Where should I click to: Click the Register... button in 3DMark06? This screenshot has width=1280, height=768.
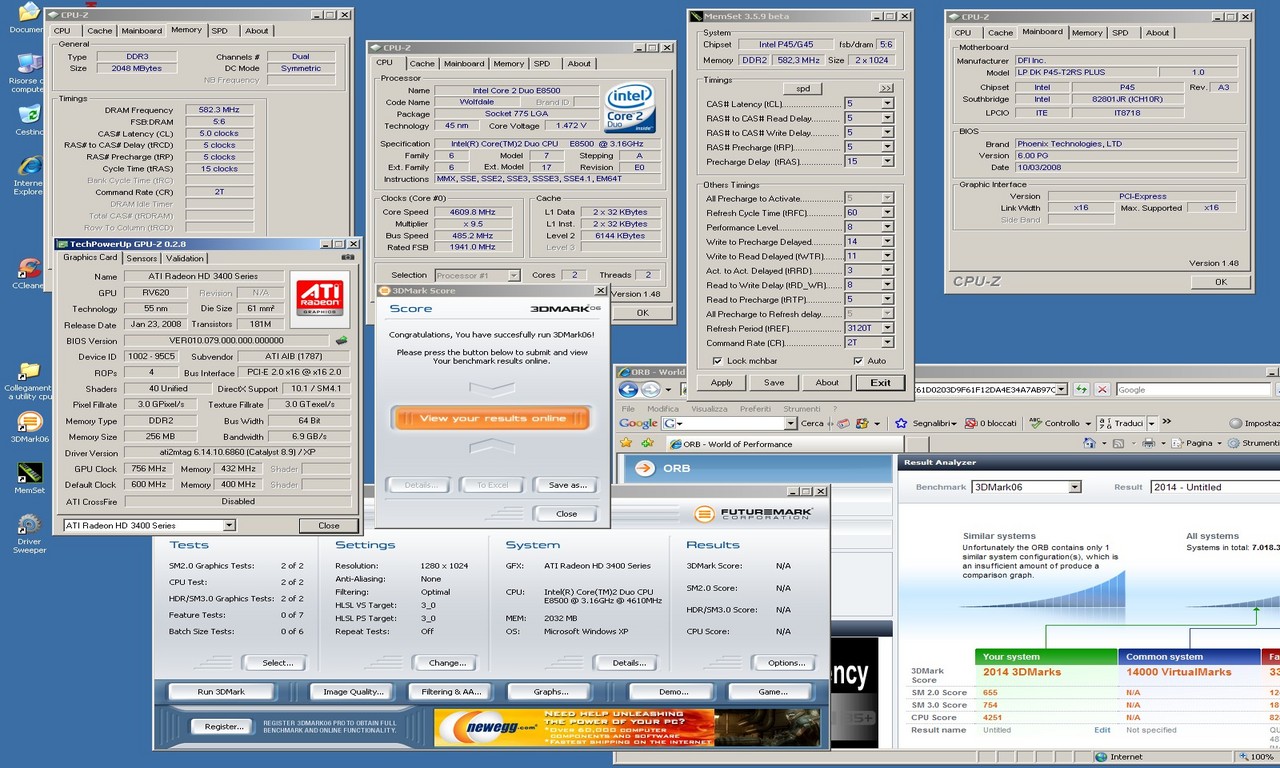pos(223,727)
